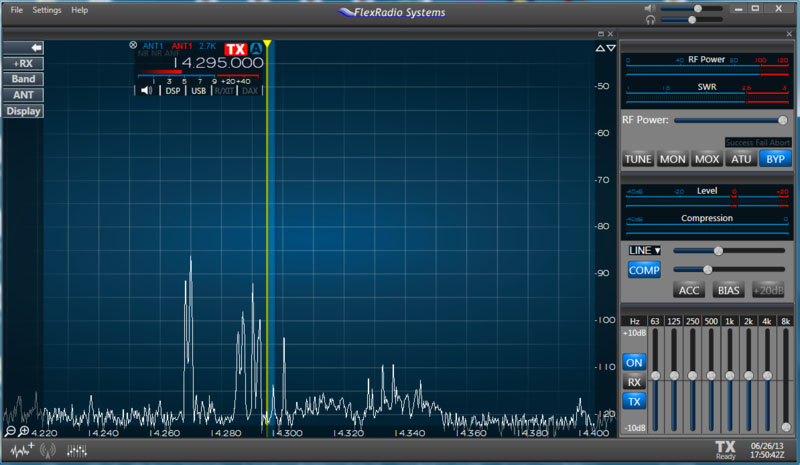Click the yellow triangle slice marker
This screenshot has height=465, width=800.
click(267, 44)
